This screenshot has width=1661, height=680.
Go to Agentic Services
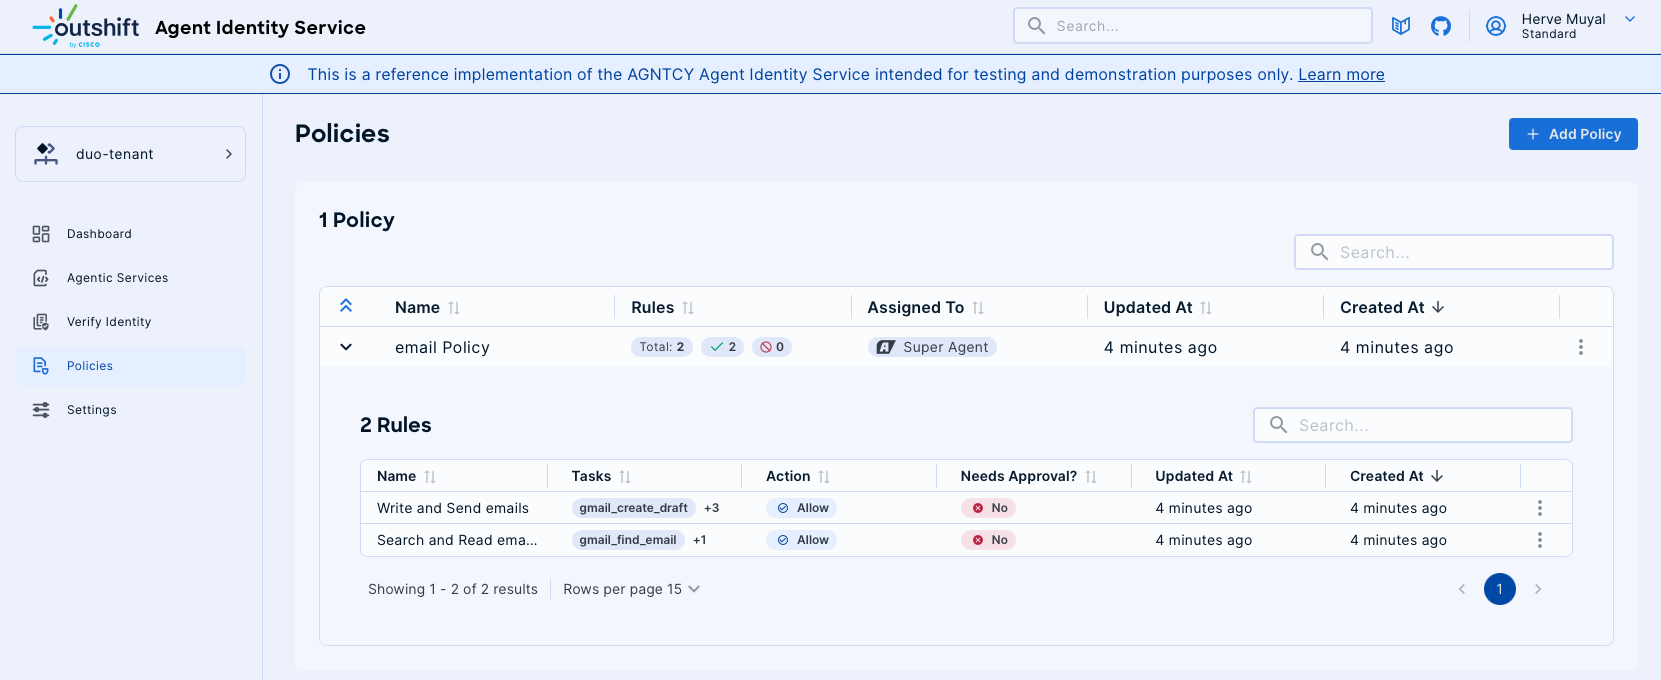tap(130, 278)
